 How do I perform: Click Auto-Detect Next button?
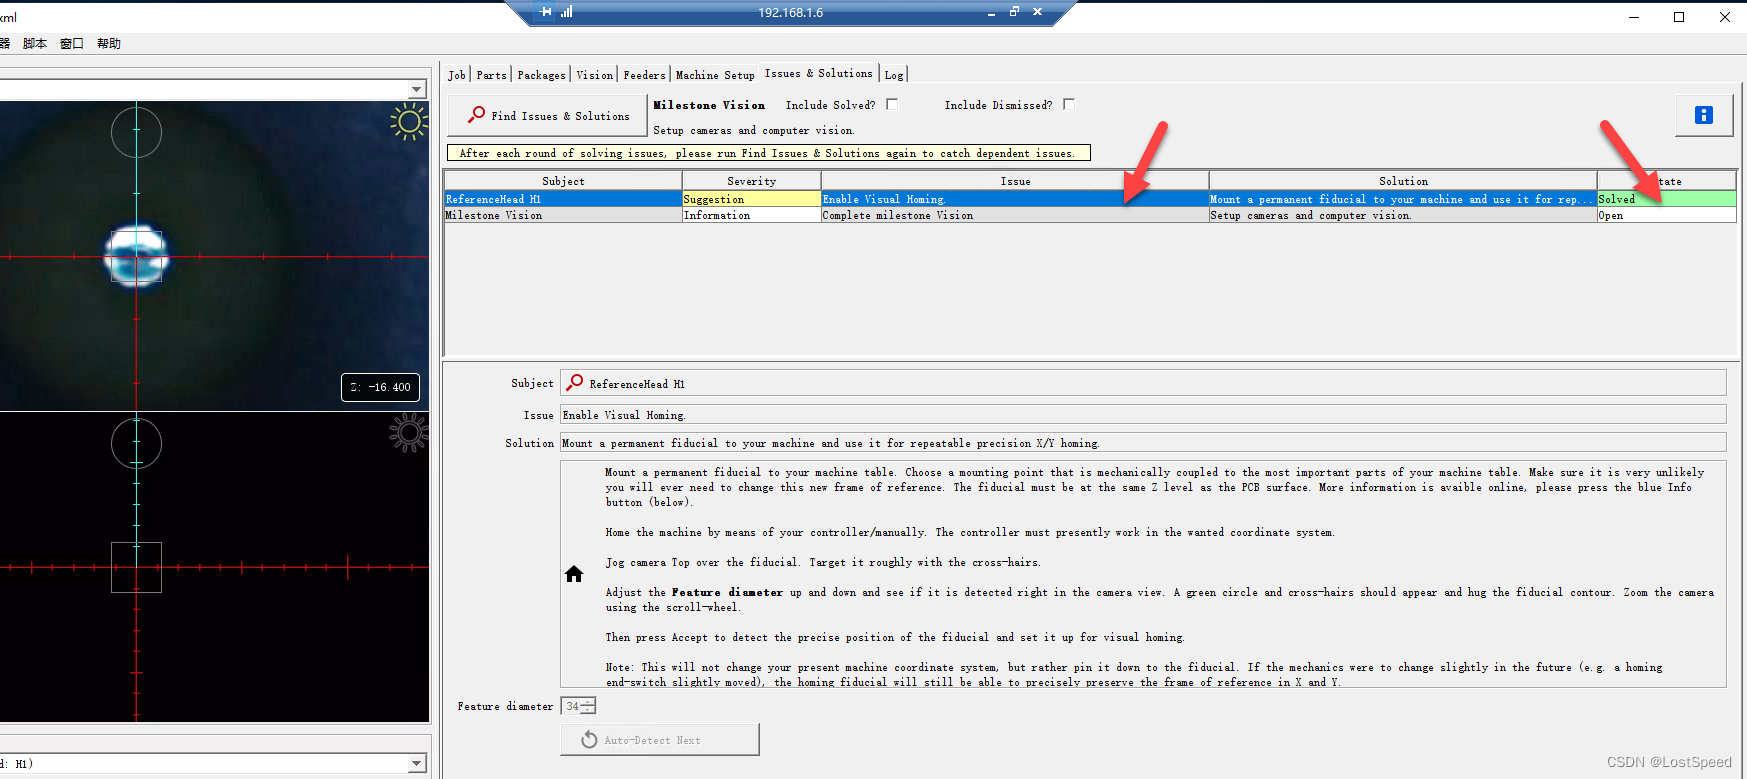pos(660,740)
